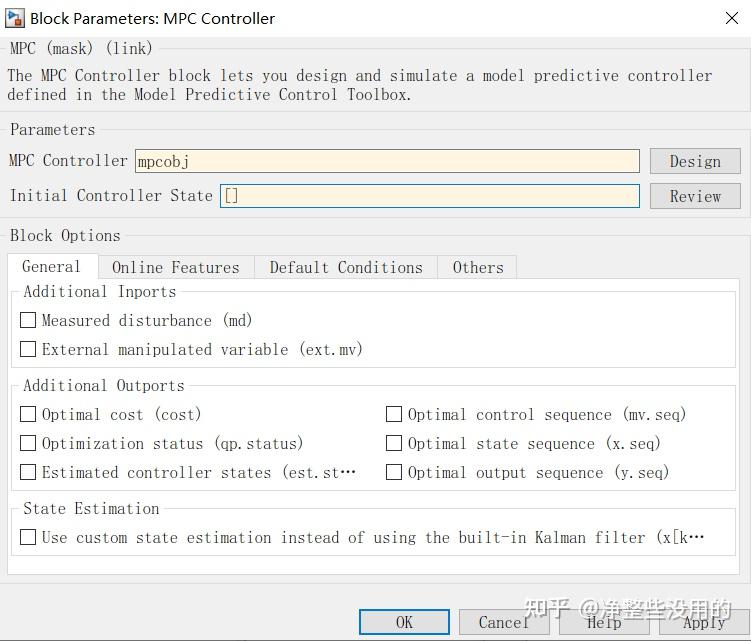Close the Block Parameters dialog

[731, 18]
